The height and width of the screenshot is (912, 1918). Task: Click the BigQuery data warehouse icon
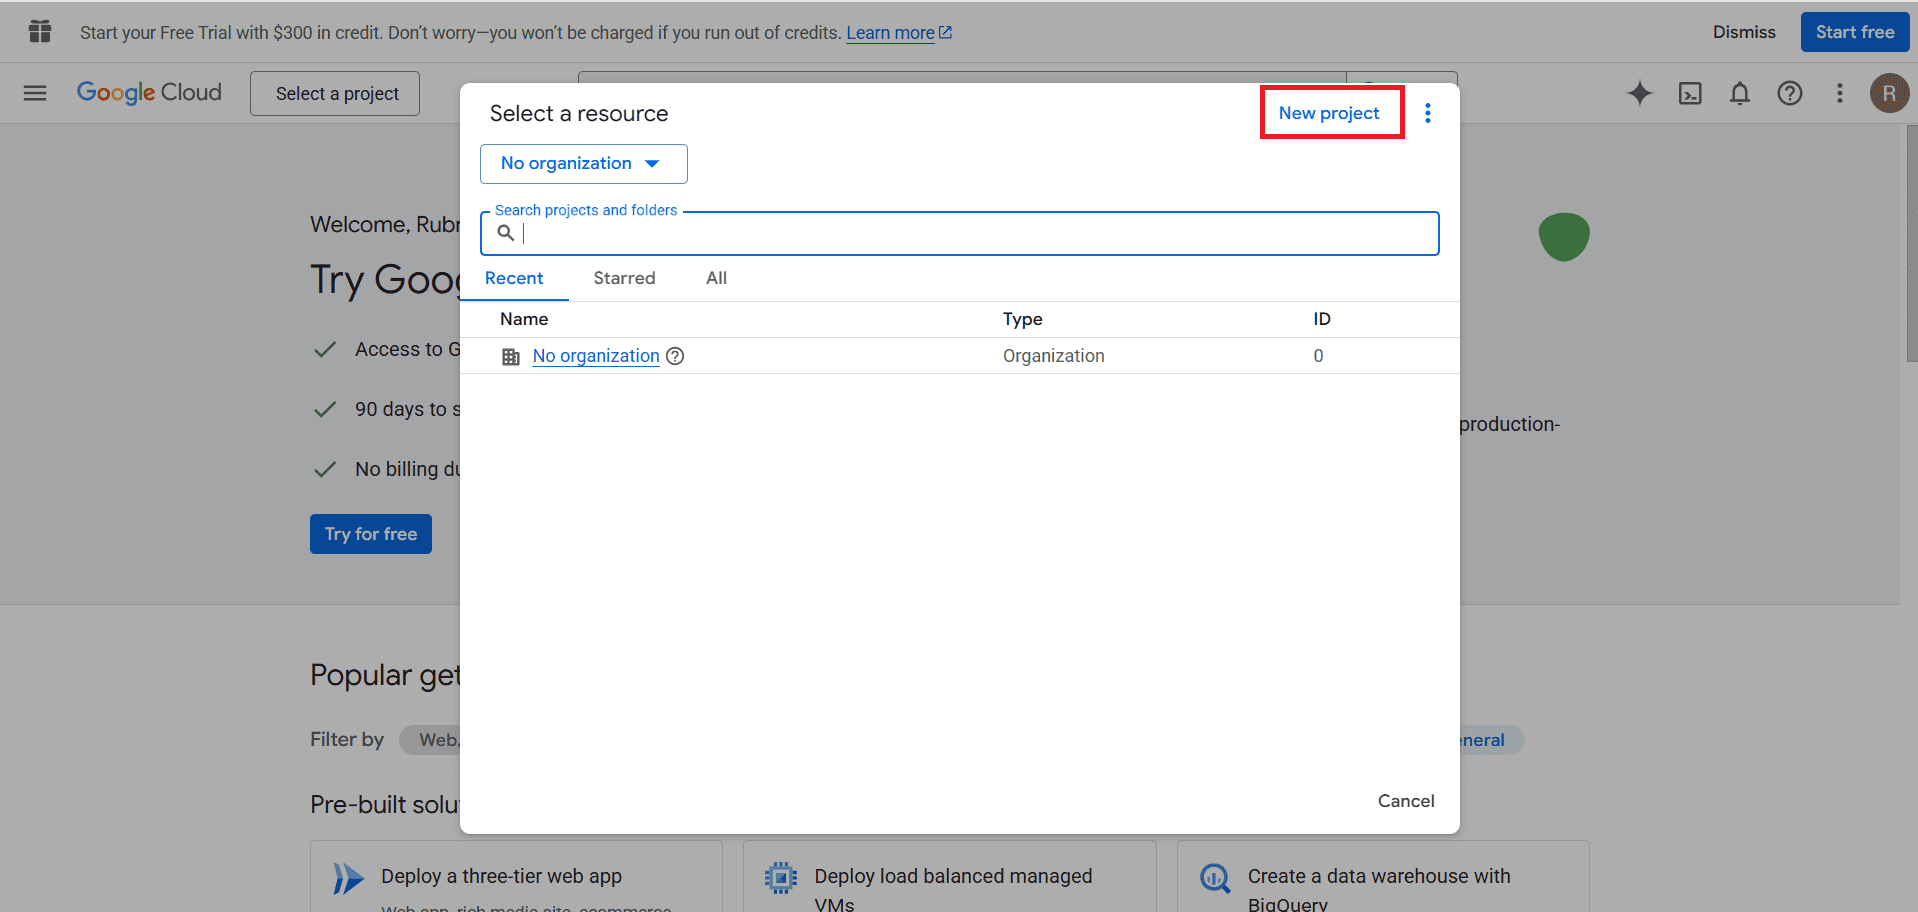[x=1215, y=878]
